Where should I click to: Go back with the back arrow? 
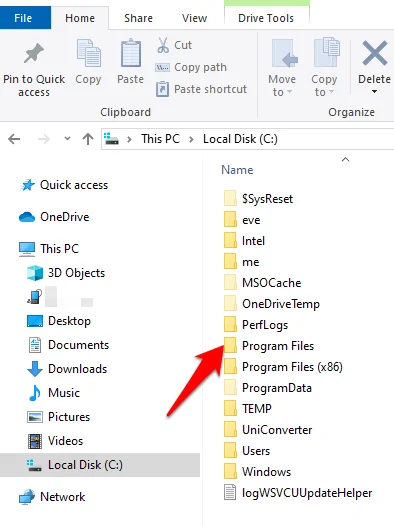tap(14, 139)
